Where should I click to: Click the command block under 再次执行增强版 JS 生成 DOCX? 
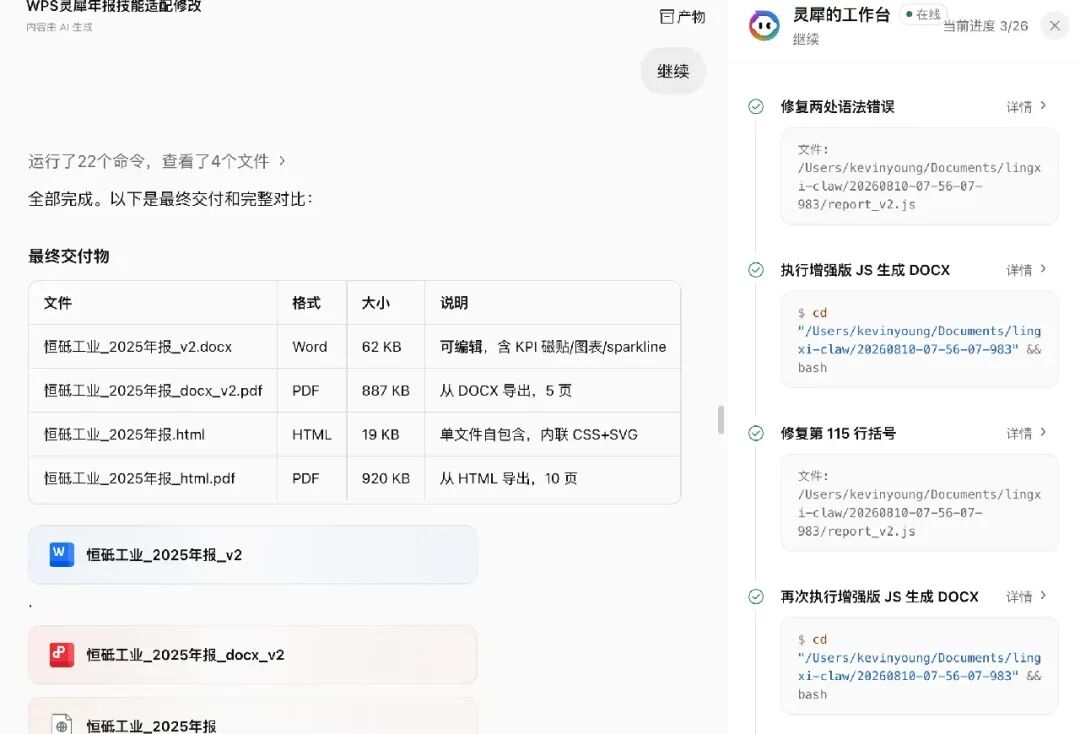coord(919,666)
